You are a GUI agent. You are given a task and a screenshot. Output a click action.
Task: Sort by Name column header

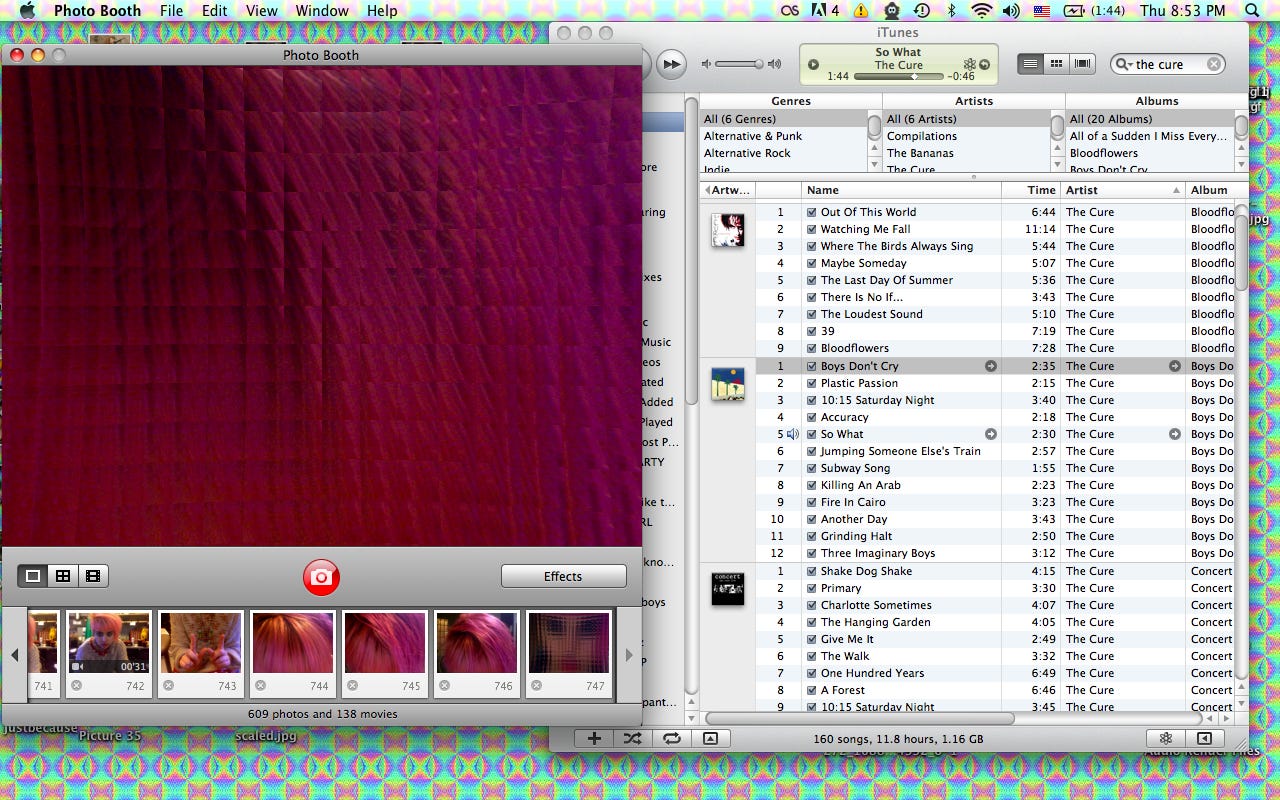pos(901,190)
